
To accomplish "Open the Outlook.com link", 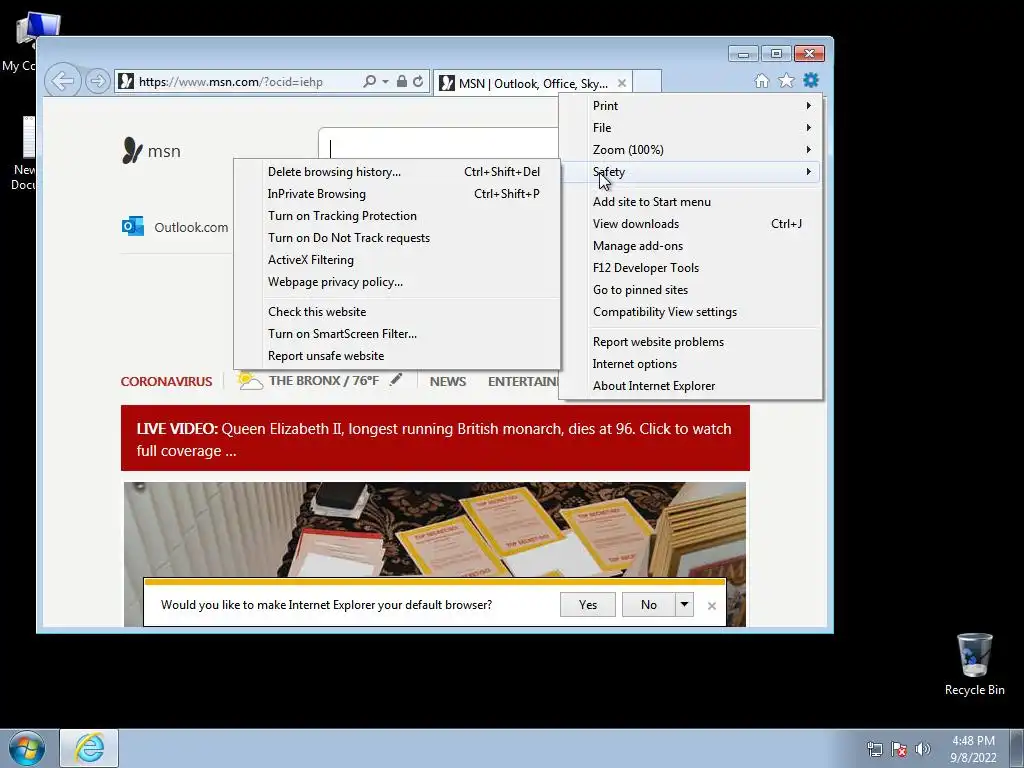I will 191,227.
